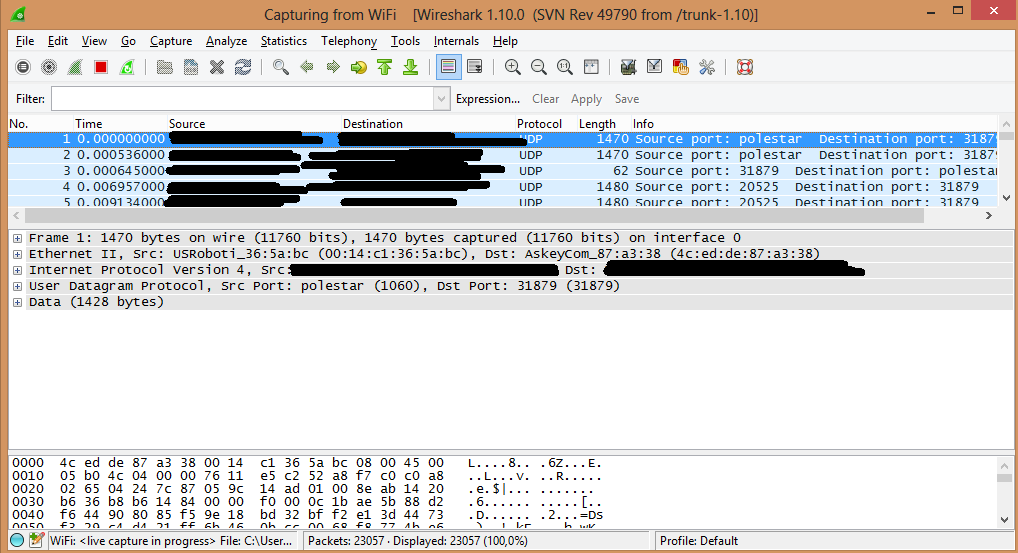1018x553 pixels.
Task: Open the filter history dropdown arrow
Action: 441,99
